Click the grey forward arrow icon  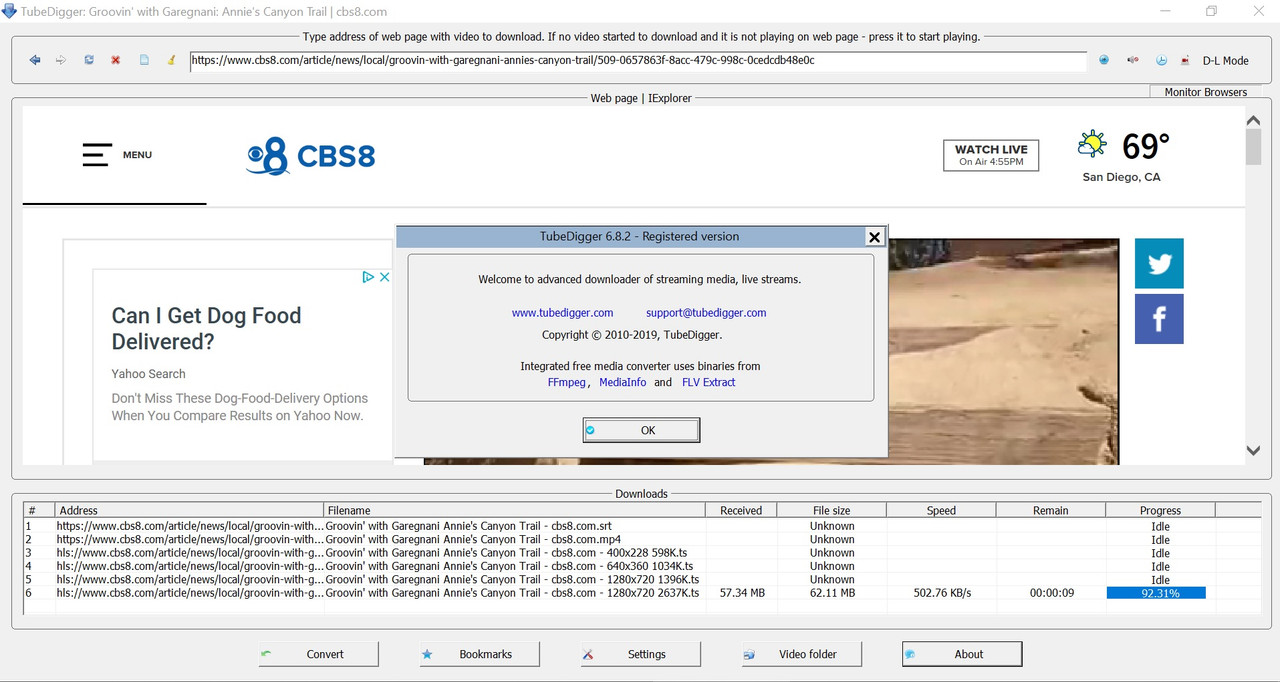pyautogui.click(x=61, y=60)
